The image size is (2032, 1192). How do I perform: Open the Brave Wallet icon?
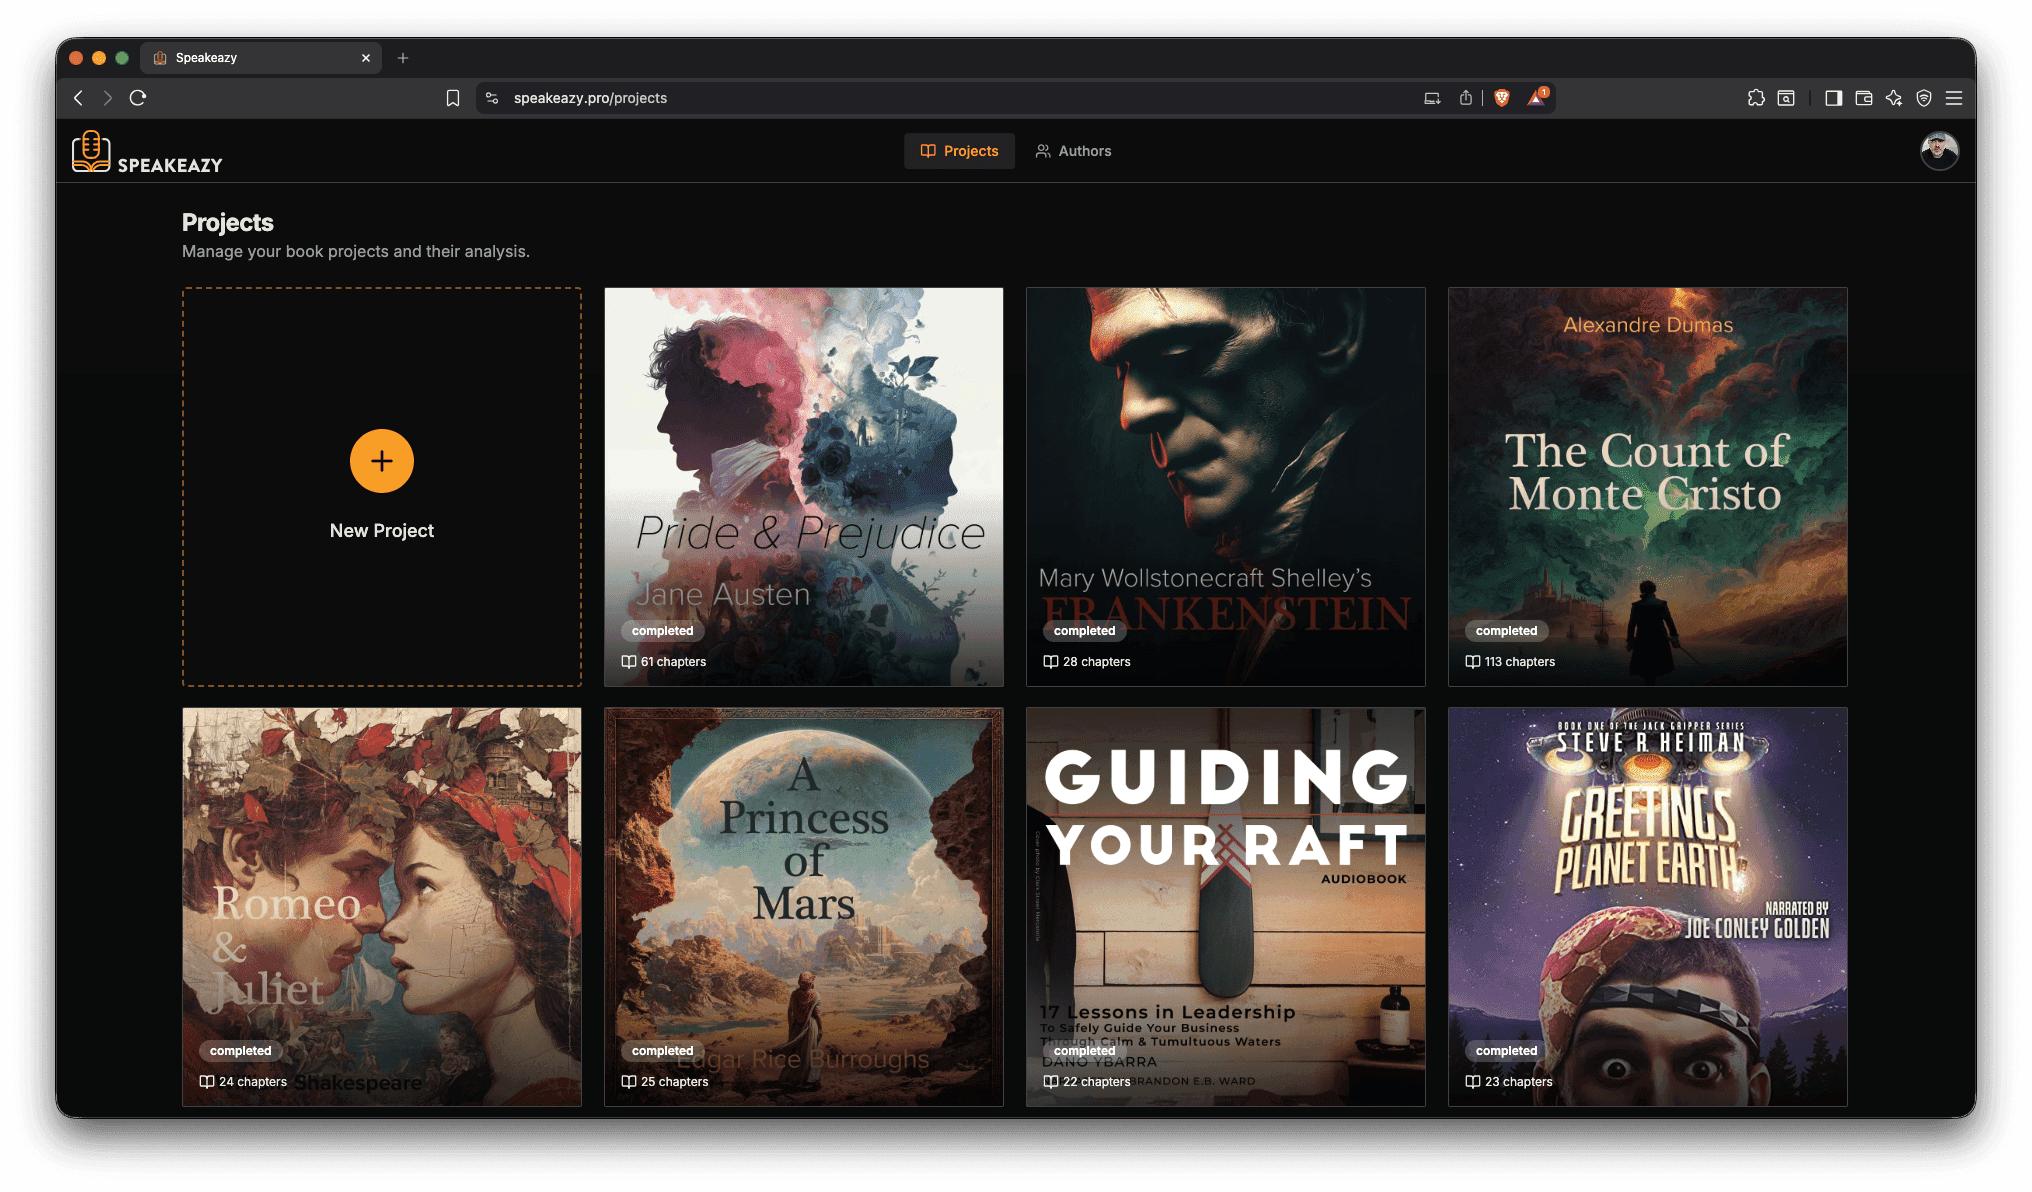(1863, 98)
